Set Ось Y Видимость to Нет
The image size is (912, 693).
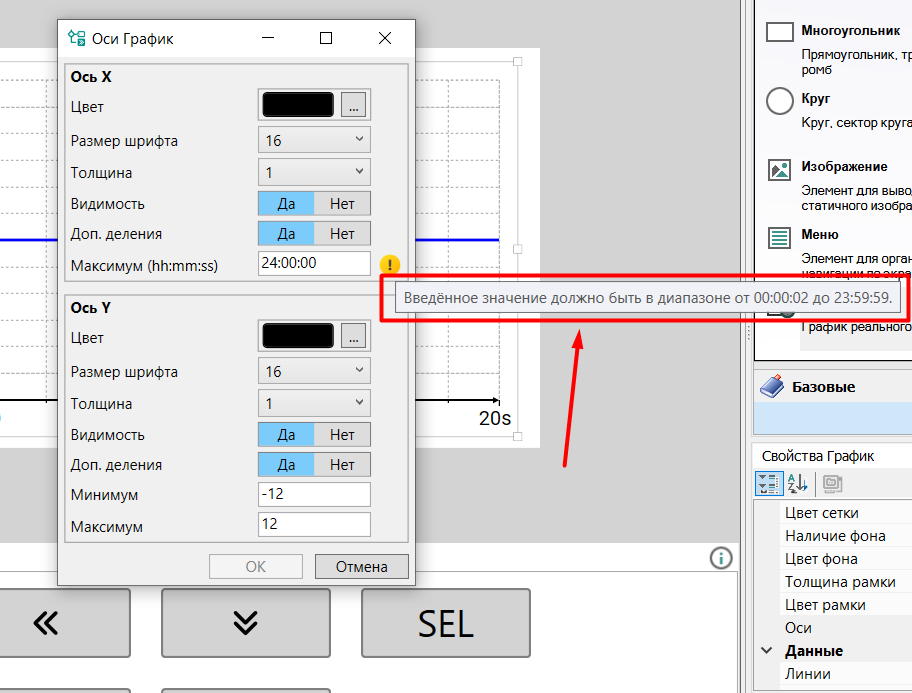pyautogui.click(x=342, y=435)
